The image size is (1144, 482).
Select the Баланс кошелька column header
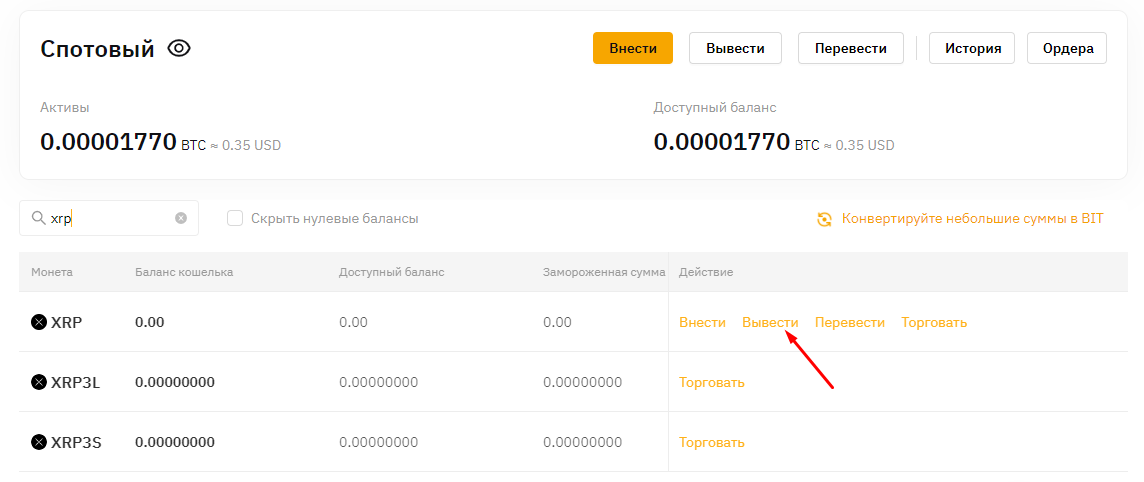(x=184, y=272)
